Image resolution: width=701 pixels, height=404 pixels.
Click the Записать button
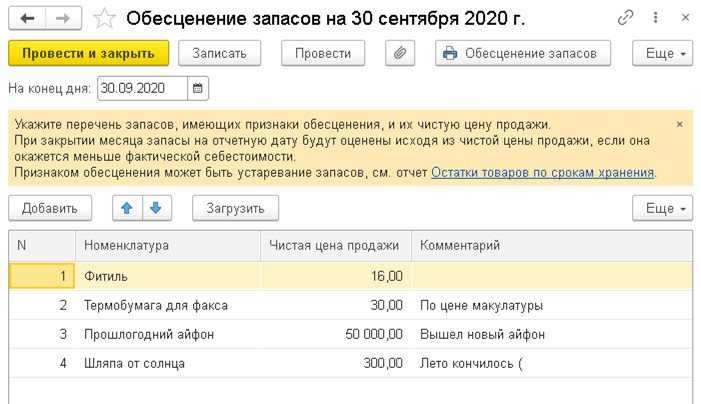220,53
